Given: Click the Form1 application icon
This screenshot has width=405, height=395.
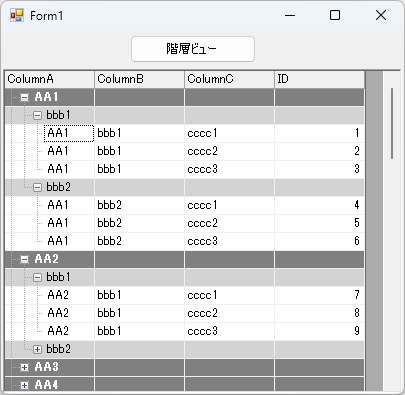Looking at the screenshot, I should click(x=17, y=15).
